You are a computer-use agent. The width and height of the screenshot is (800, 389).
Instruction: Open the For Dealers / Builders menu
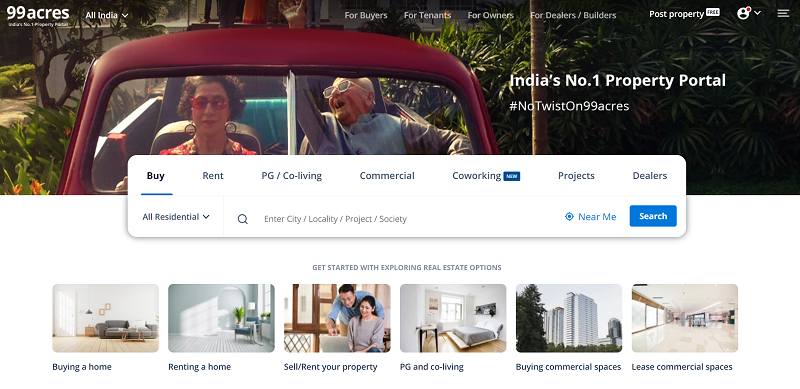coord(573,15)
